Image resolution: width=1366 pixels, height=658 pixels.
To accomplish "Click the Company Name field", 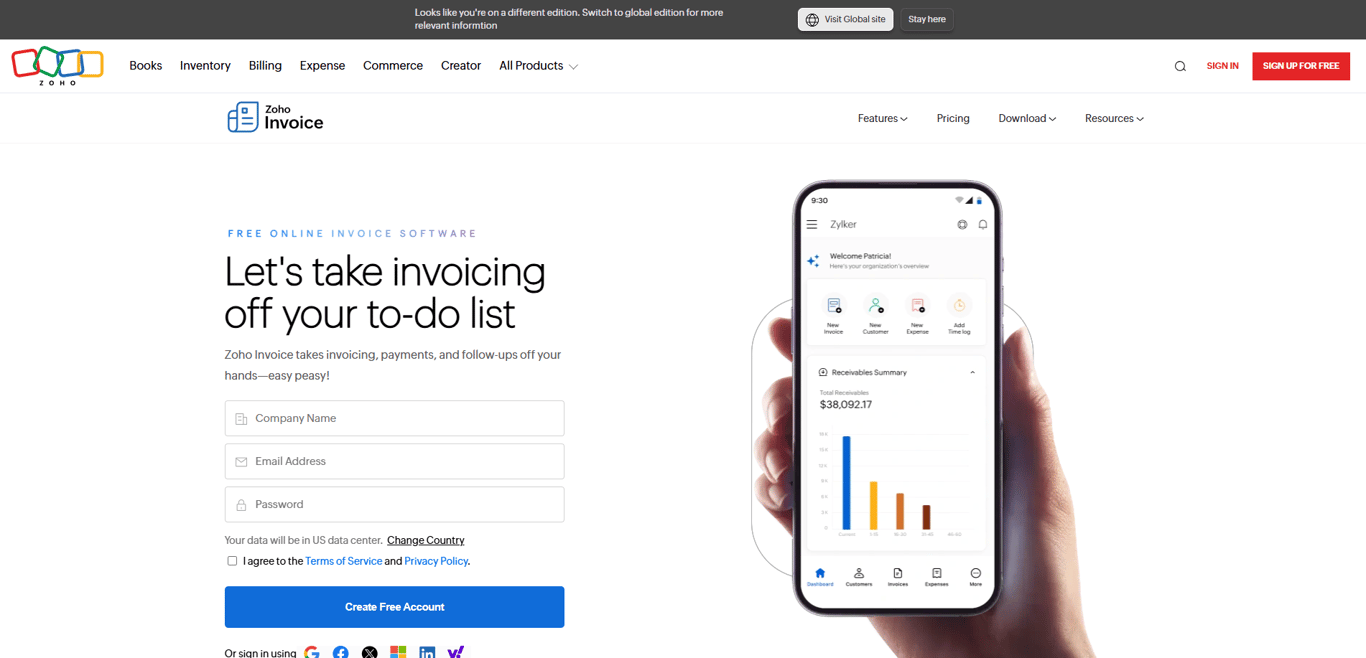I will pyautogui.click(x=394, y=418).
